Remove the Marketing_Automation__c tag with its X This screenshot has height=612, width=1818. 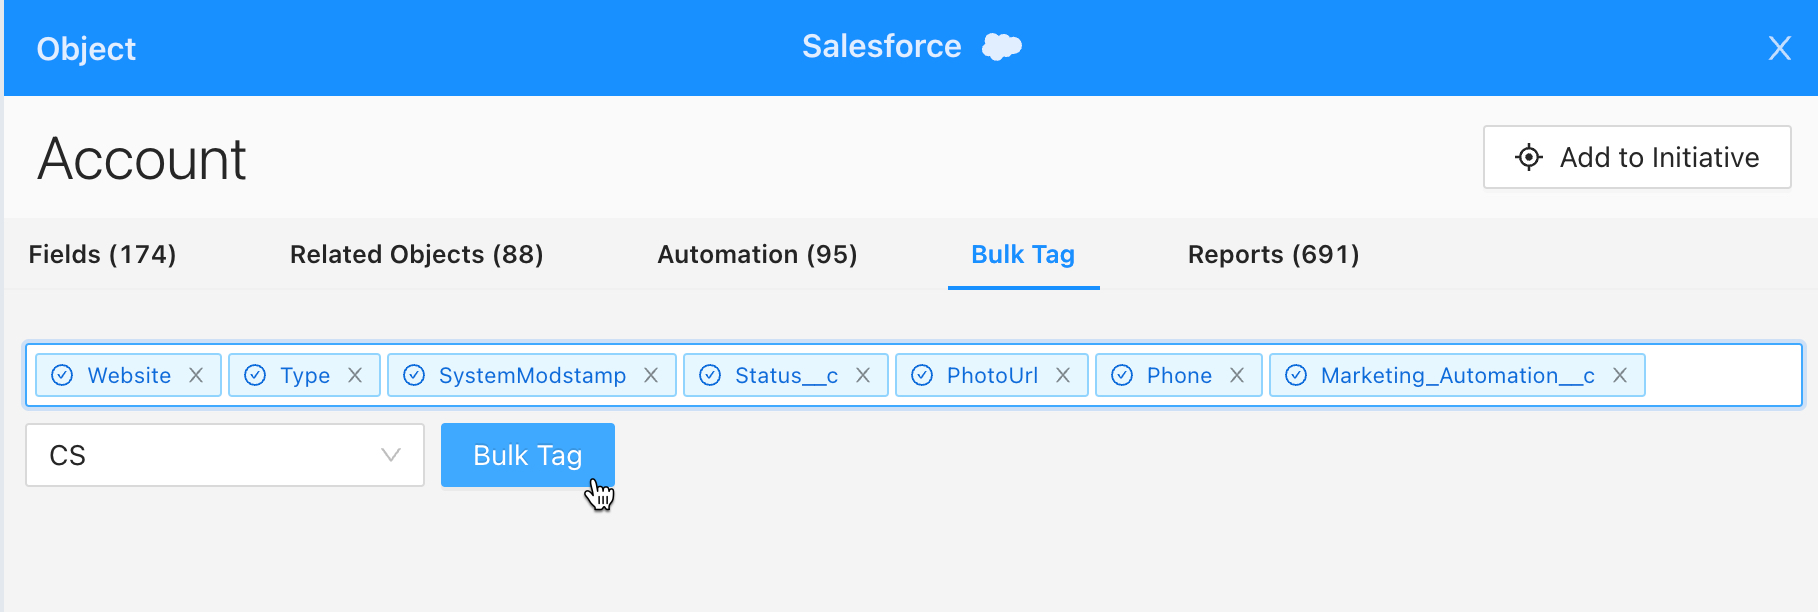coord(1620,375)
